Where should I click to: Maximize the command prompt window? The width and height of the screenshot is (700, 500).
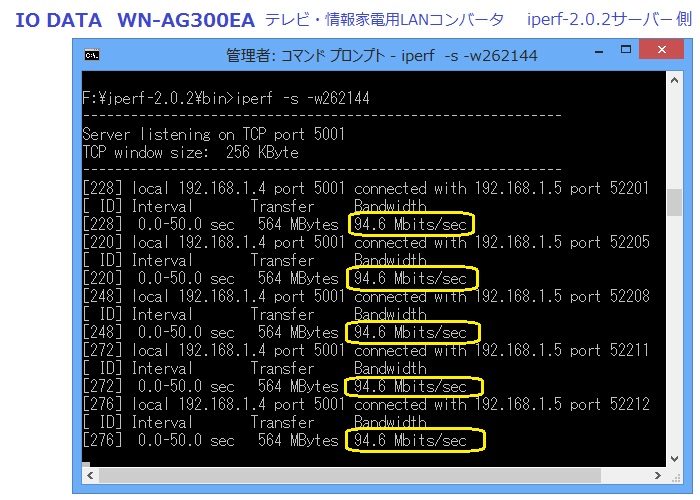pyautogui.click(x=626, y=50)
